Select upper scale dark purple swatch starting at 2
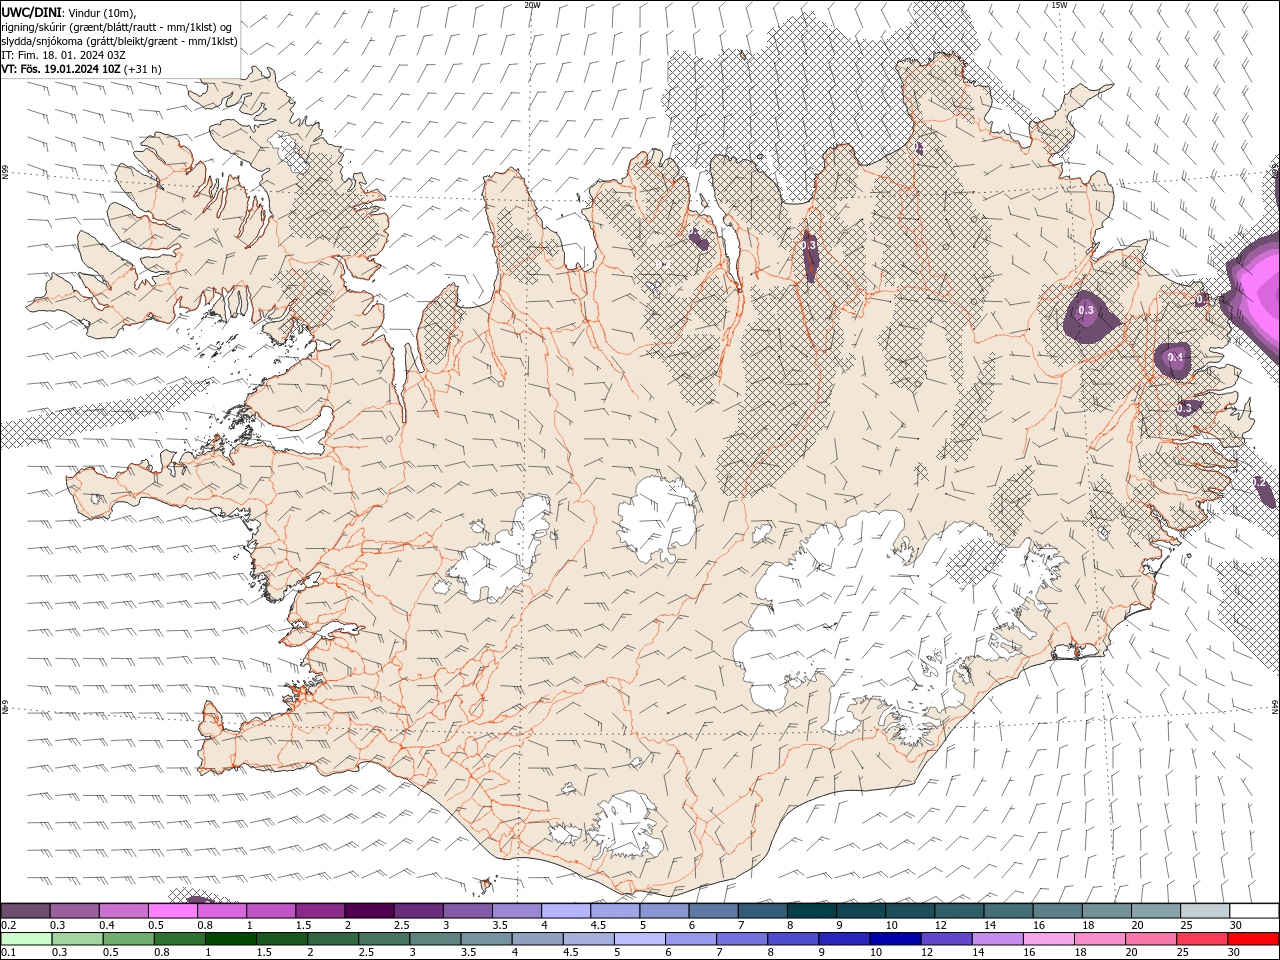Image resolution: width=1280 pixels, height=960 pixels. click(x=369, y=911)
